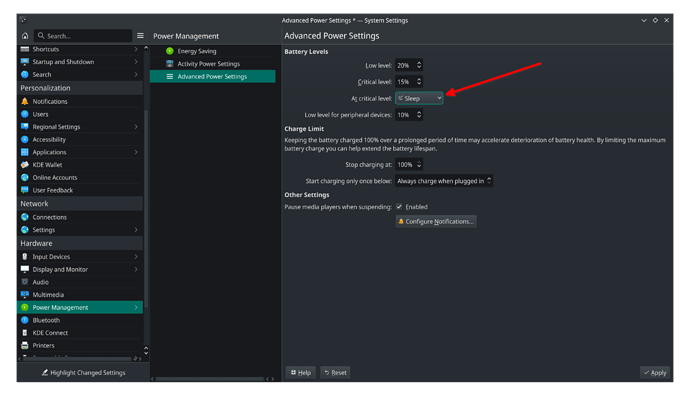
Task: Open the Bluetooth settings row
Action: (80, 320)
